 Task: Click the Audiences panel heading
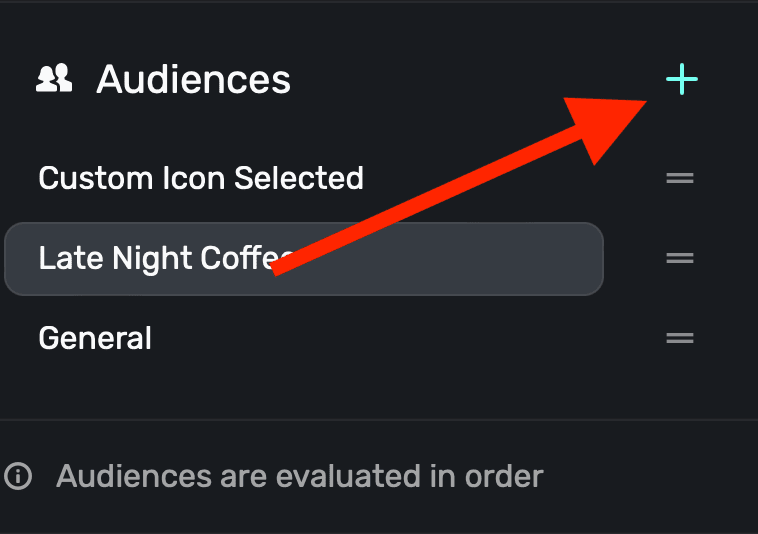coord(193,79)
